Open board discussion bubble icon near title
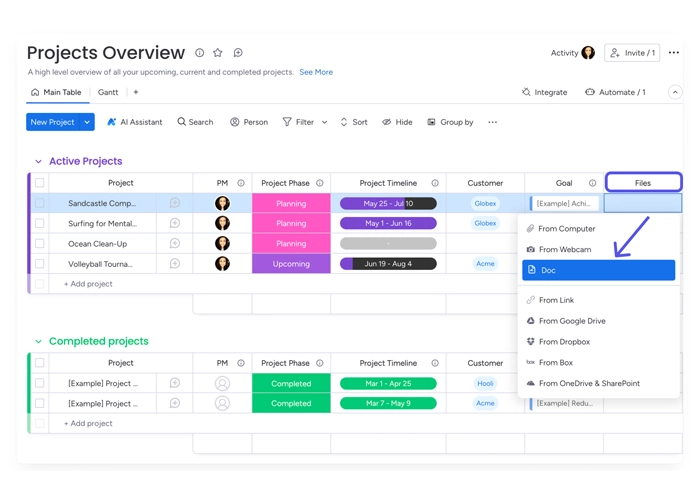Viewport: 700px width, 497px height. 238,53
